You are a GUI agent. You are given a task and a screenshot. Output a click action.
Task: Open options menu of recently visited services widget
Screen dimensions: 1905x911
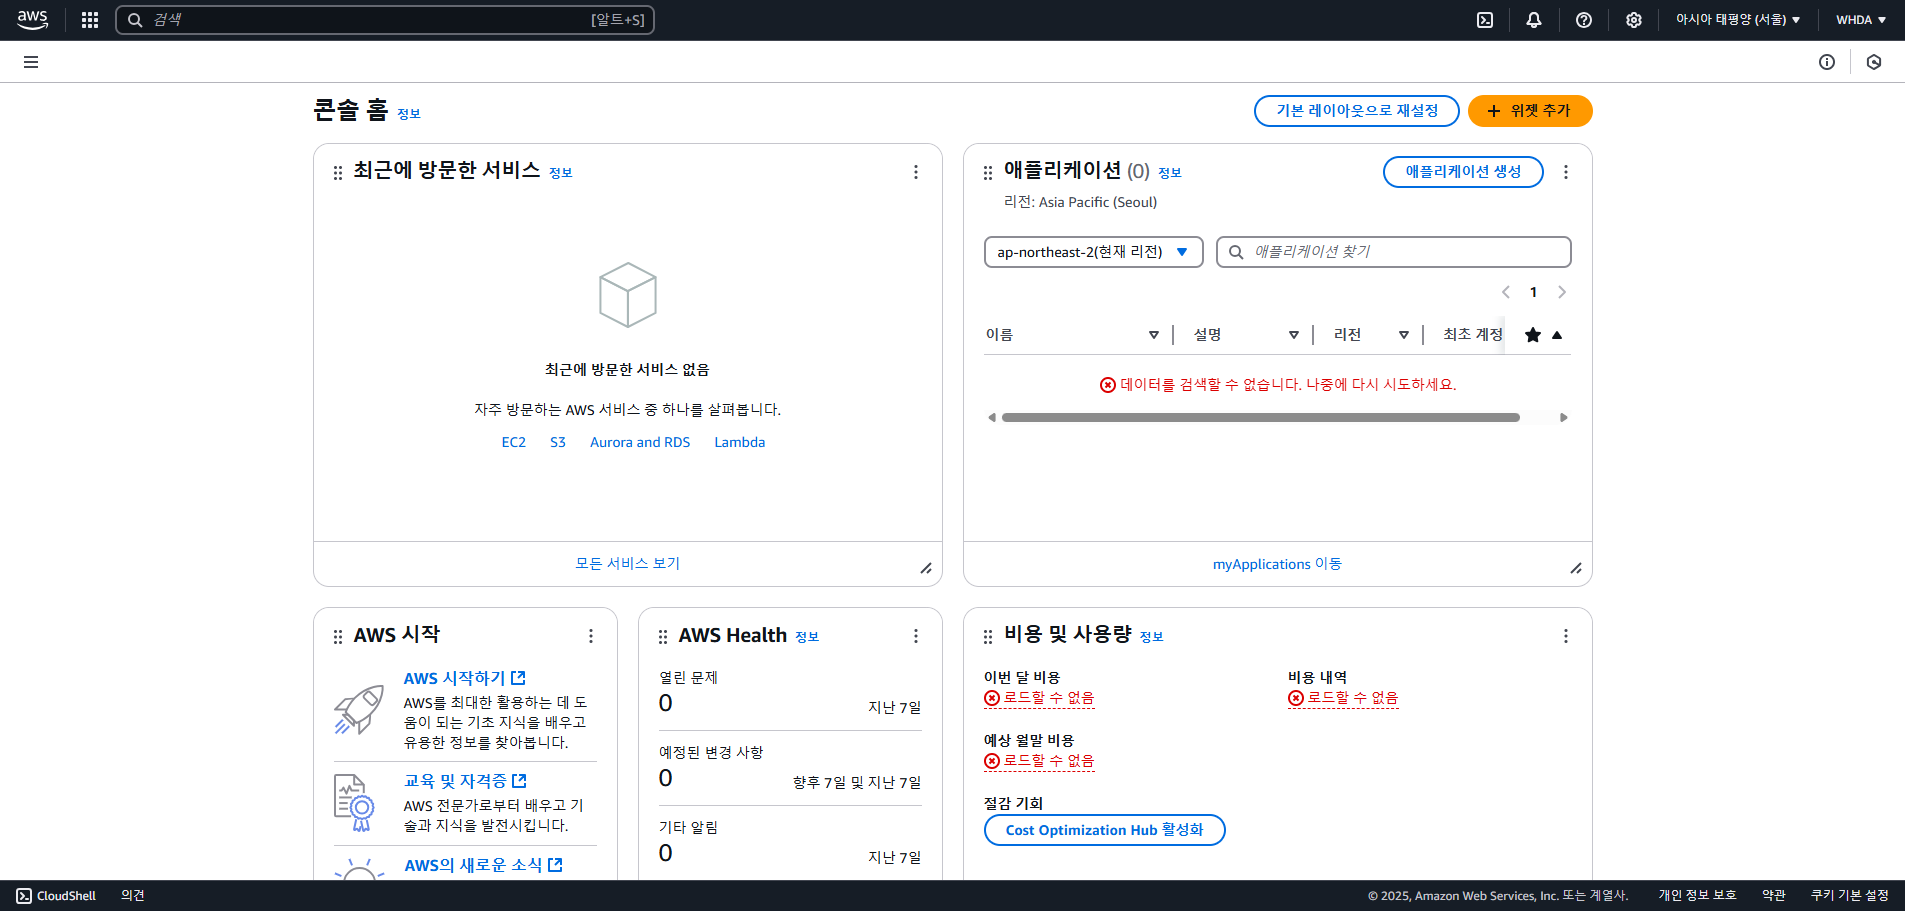[x=916, y=172]
